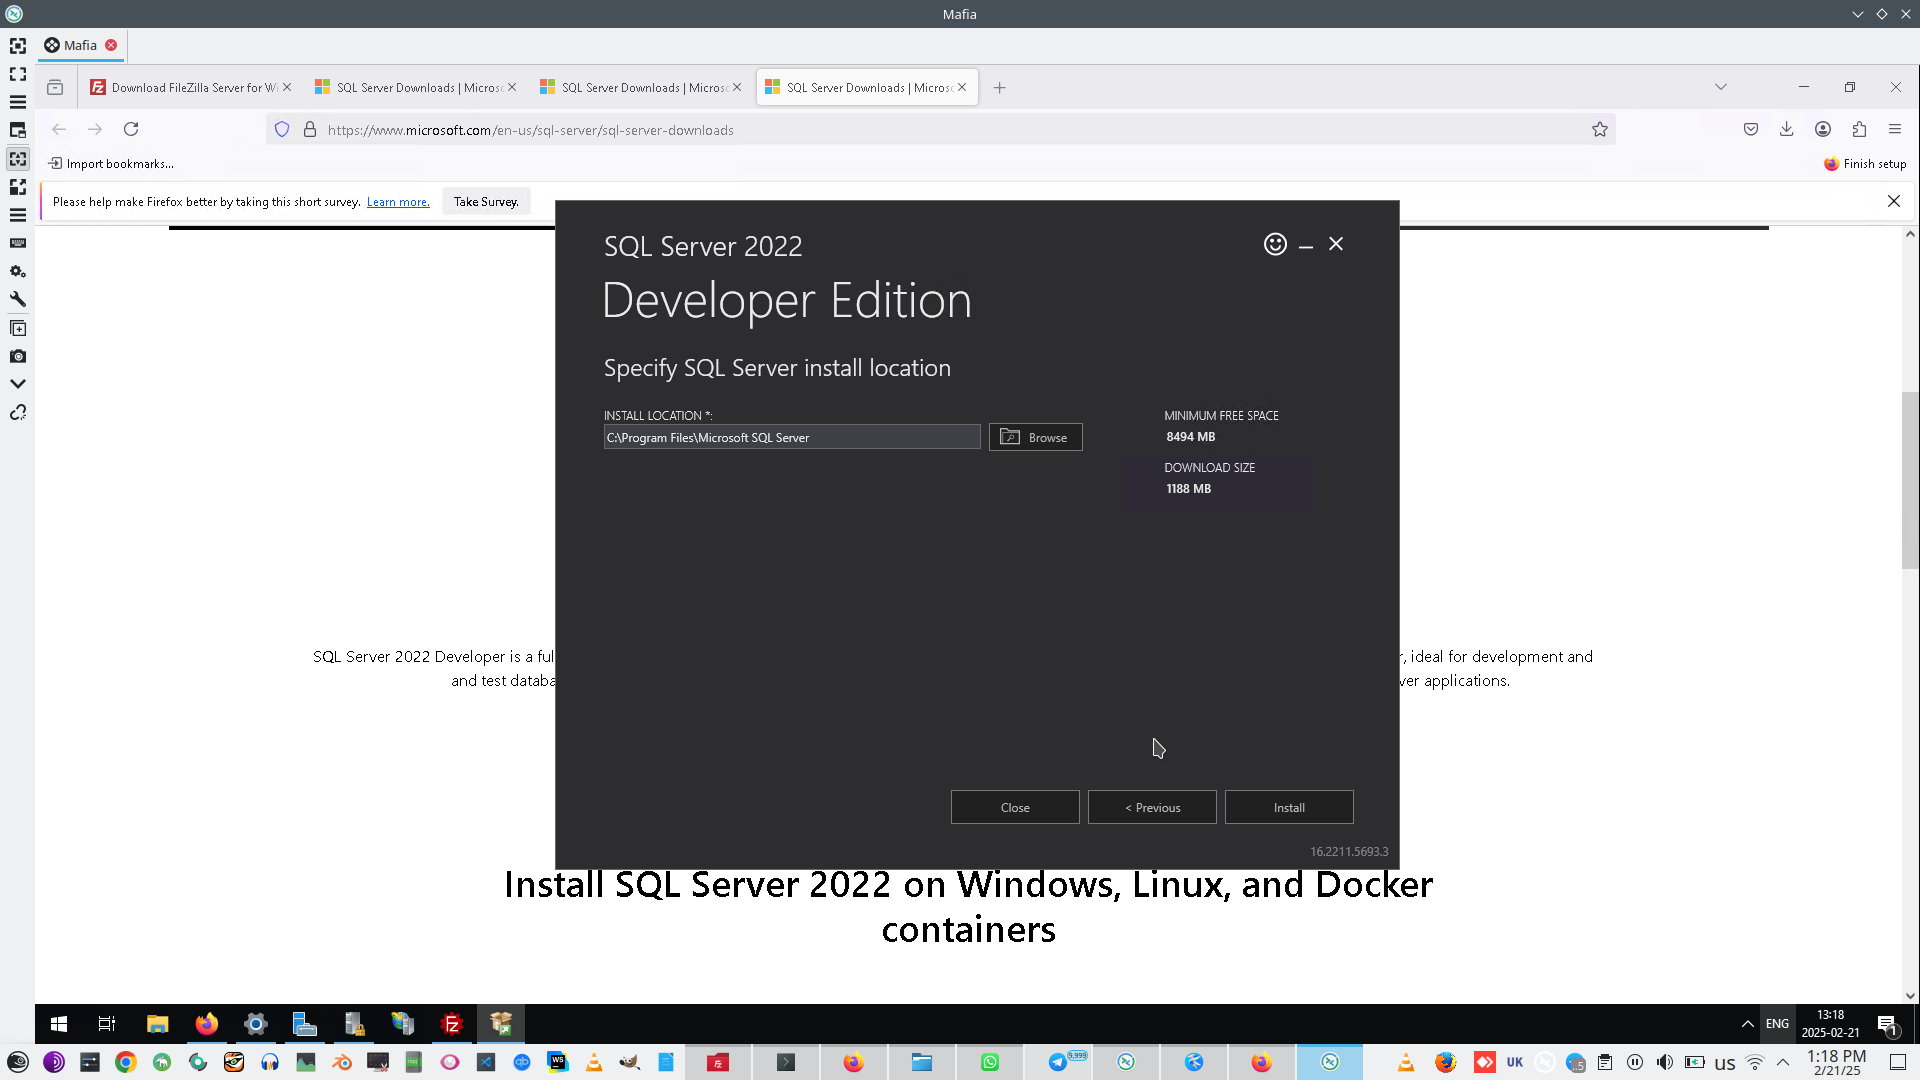Click the smiley feedback icon in installer
The image size is (1920, 1080).
1275,244
